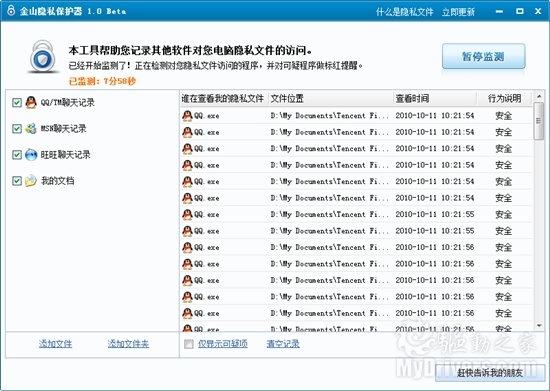This screenshot has height=391, width=550.
Task: Click the 已监测: 7分58秒 timer text
Action: (x=102, y=81)
